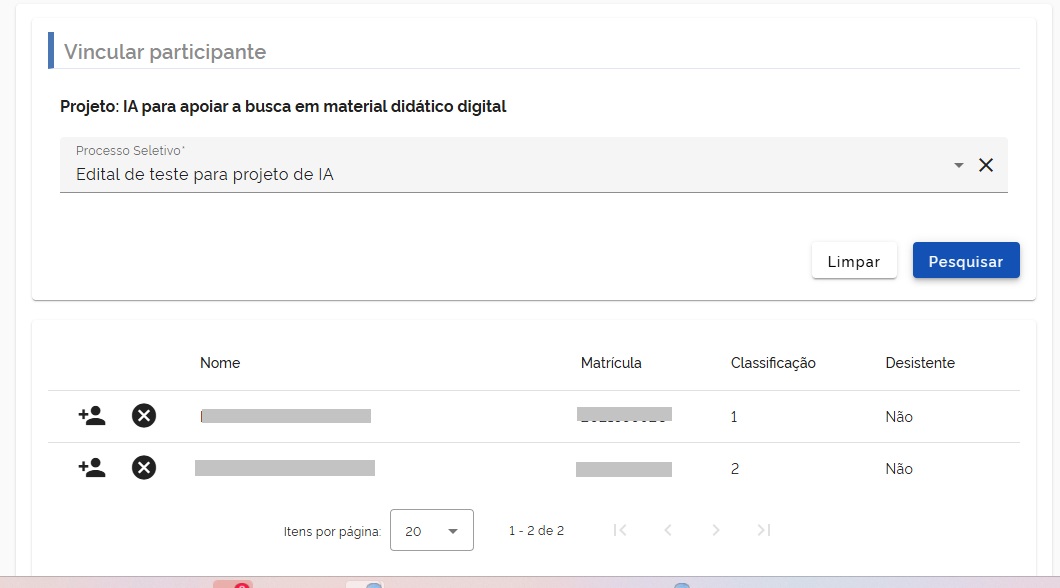The height and width of the screenshot is (588, 1060).
Task: Remove the participant with classification 1
Action: coord(144,416)
